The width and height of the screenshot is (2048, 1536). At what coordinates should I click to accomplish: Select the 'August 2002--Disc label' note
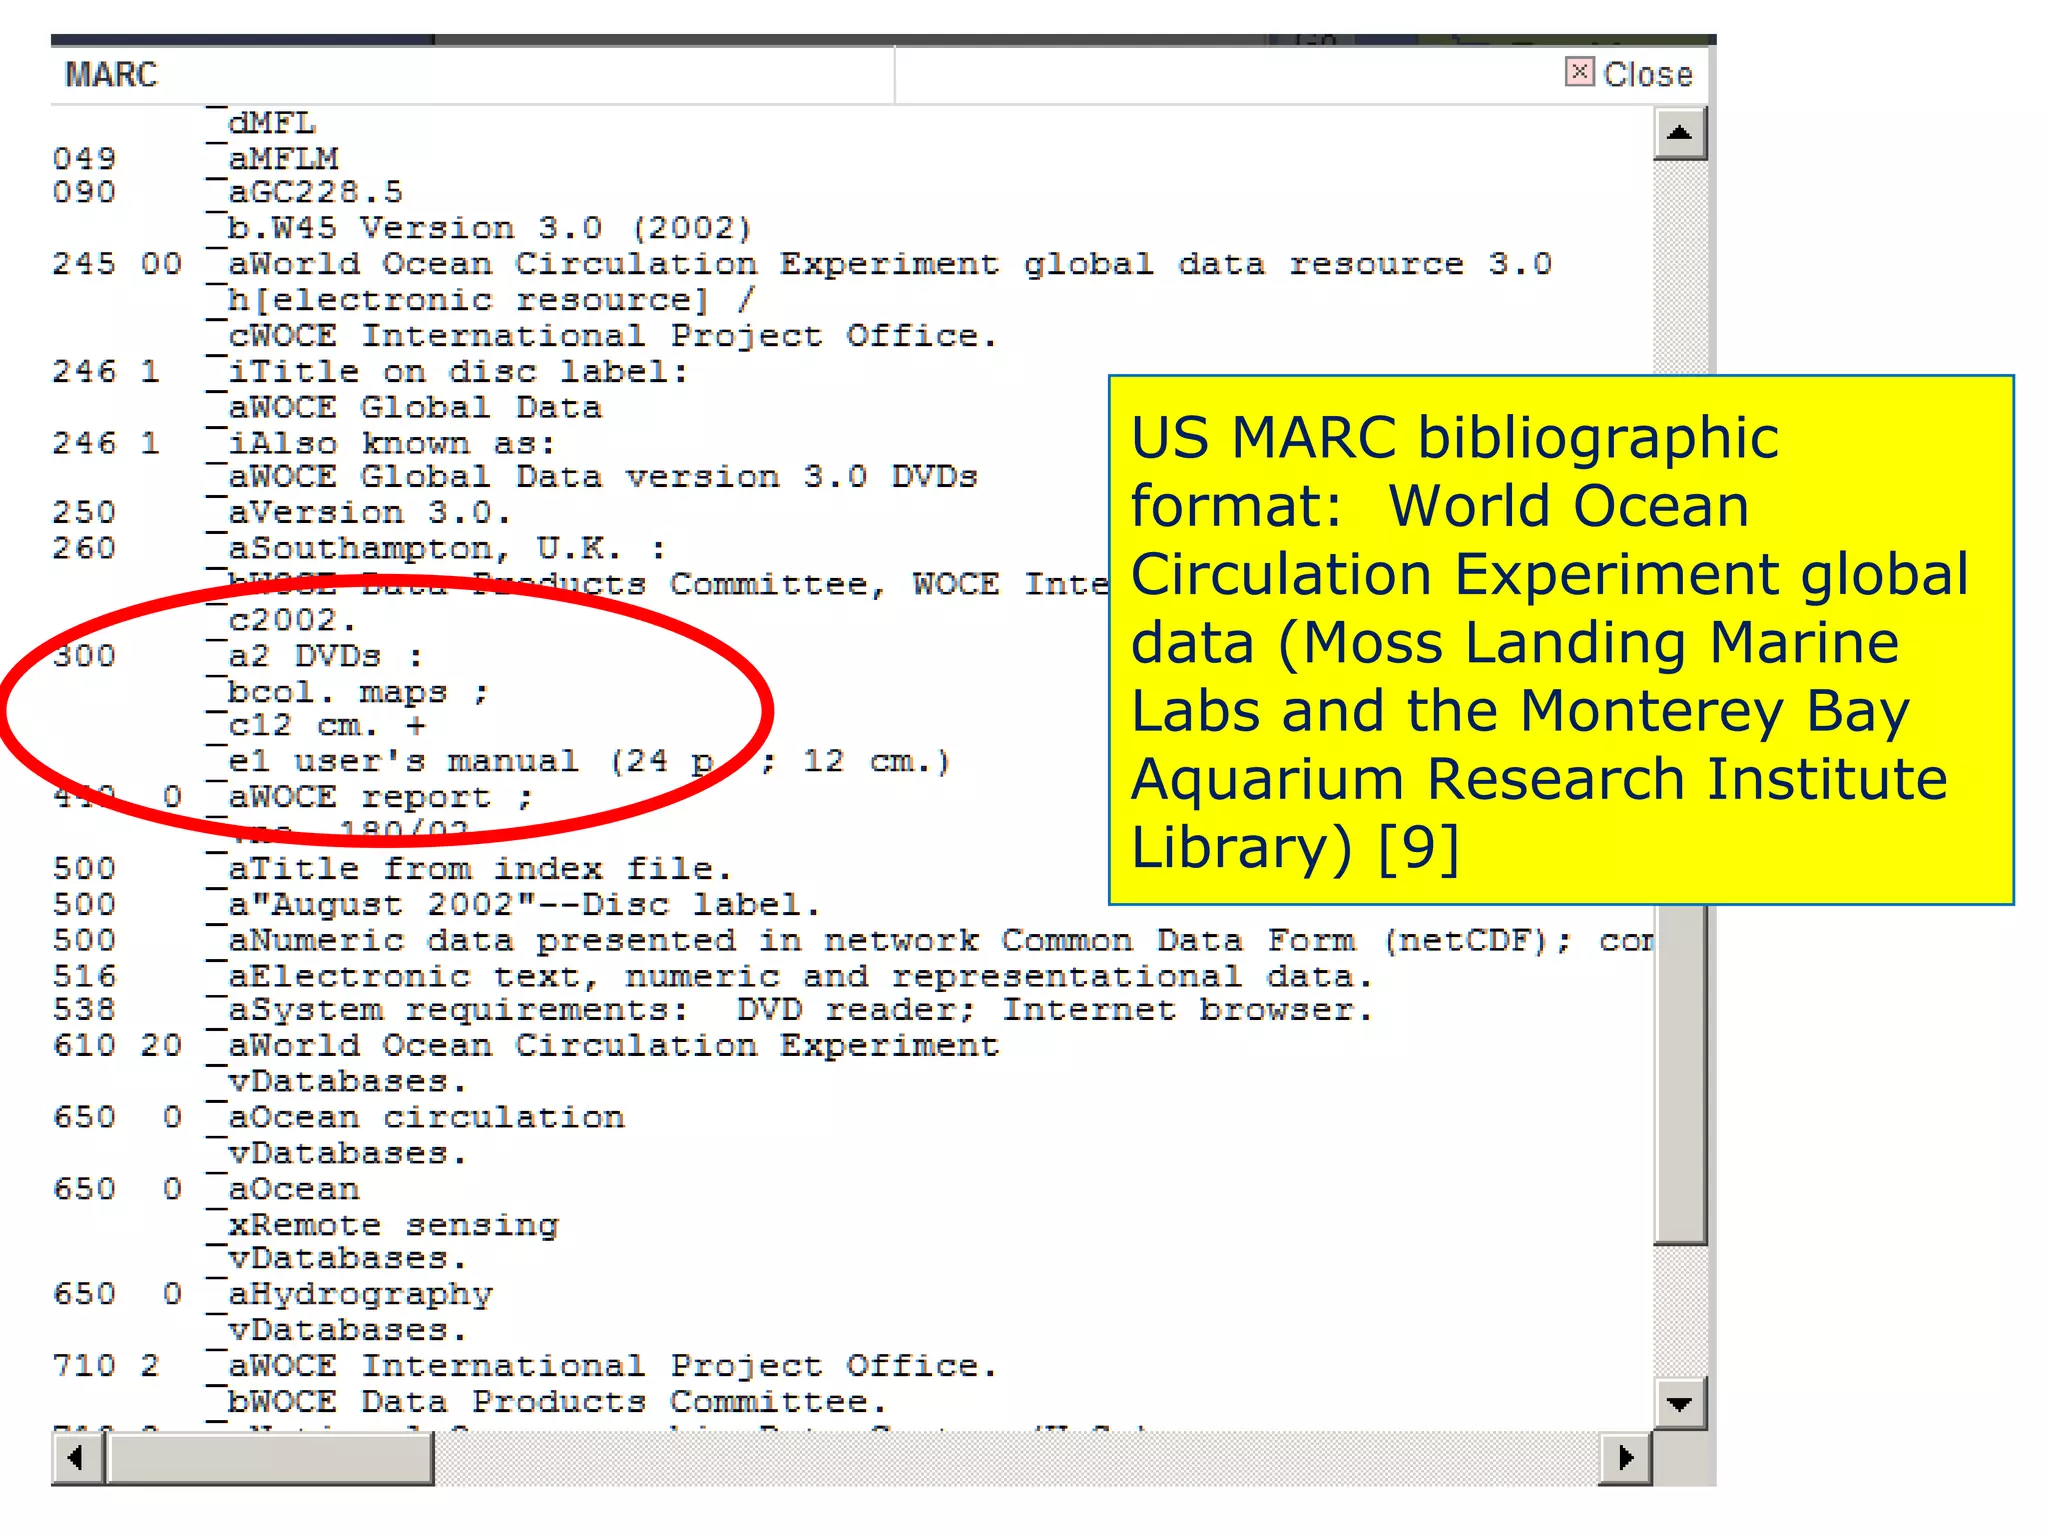click(436, 905)
